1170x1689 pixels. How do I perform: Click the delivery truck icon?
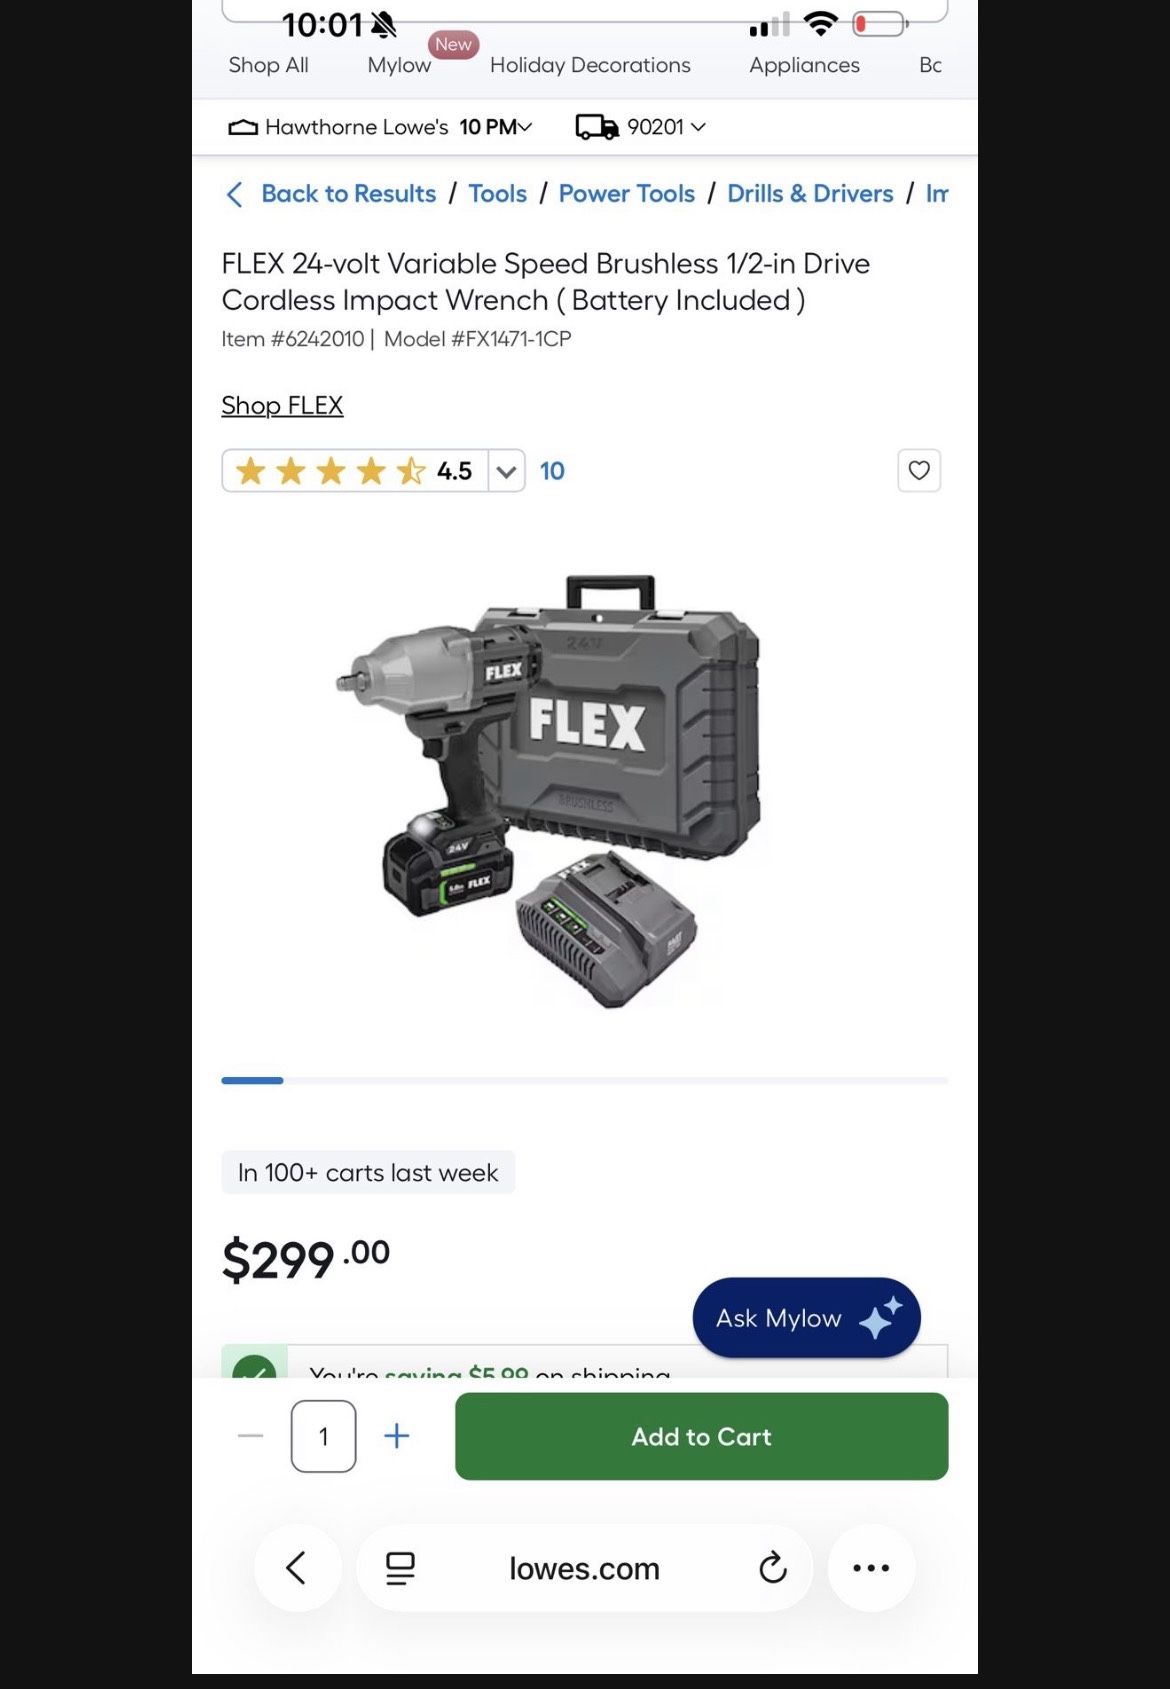[x=597, y=127]
